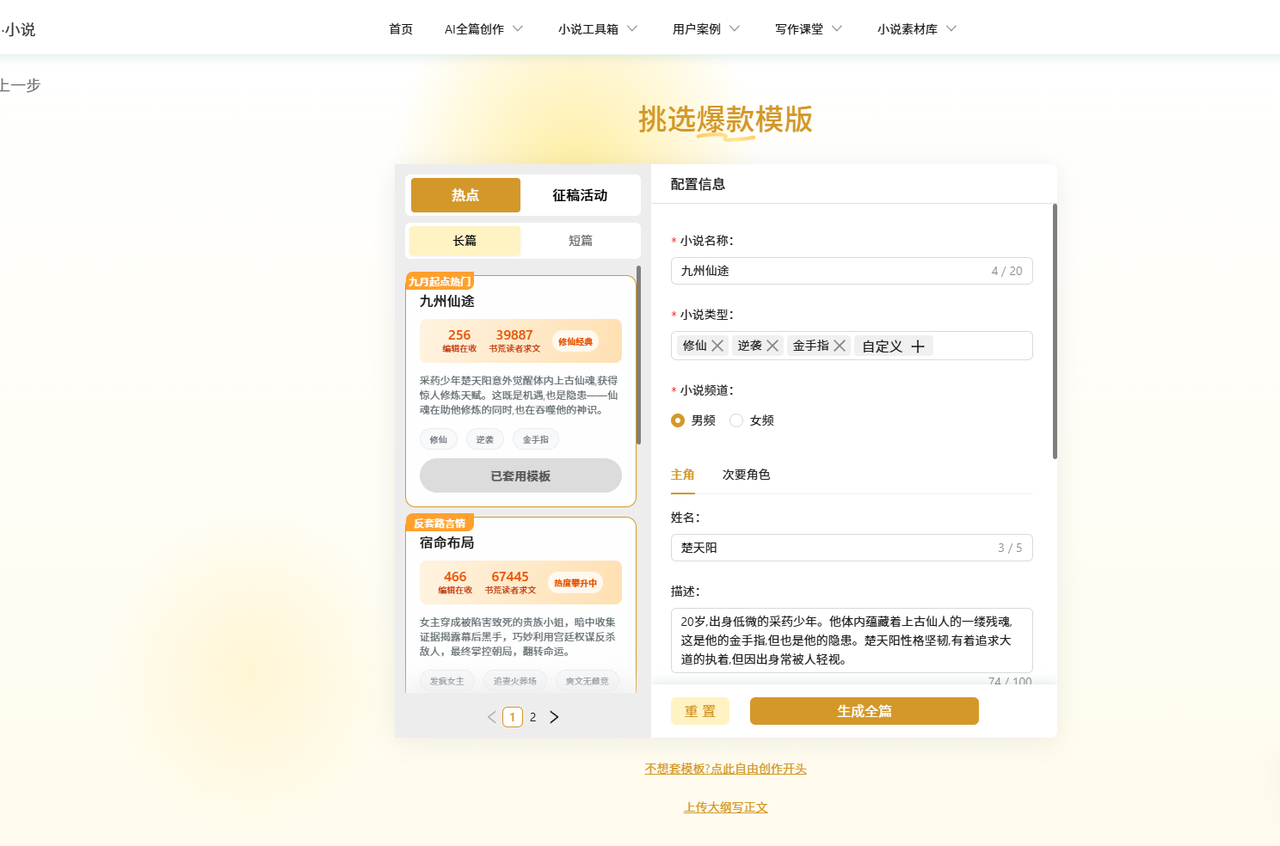The height and width of the screenshot is (846, 1280).
Task: Click the 生成全篇 button
Action: [864, 711]
